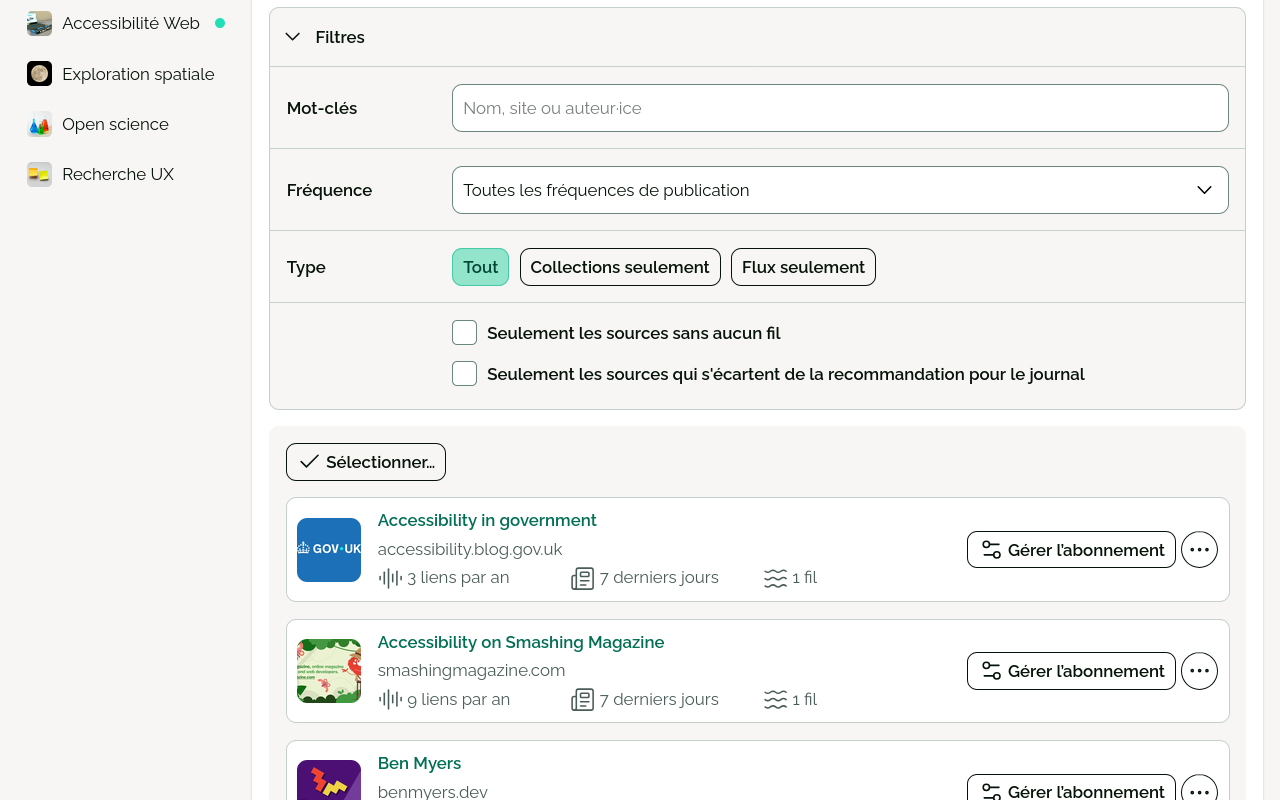Screen dimensions: 1280x800
Task: Click the frequency icon beside 3 liens par an
Action: pyautogui.click(x=390, y=578)
